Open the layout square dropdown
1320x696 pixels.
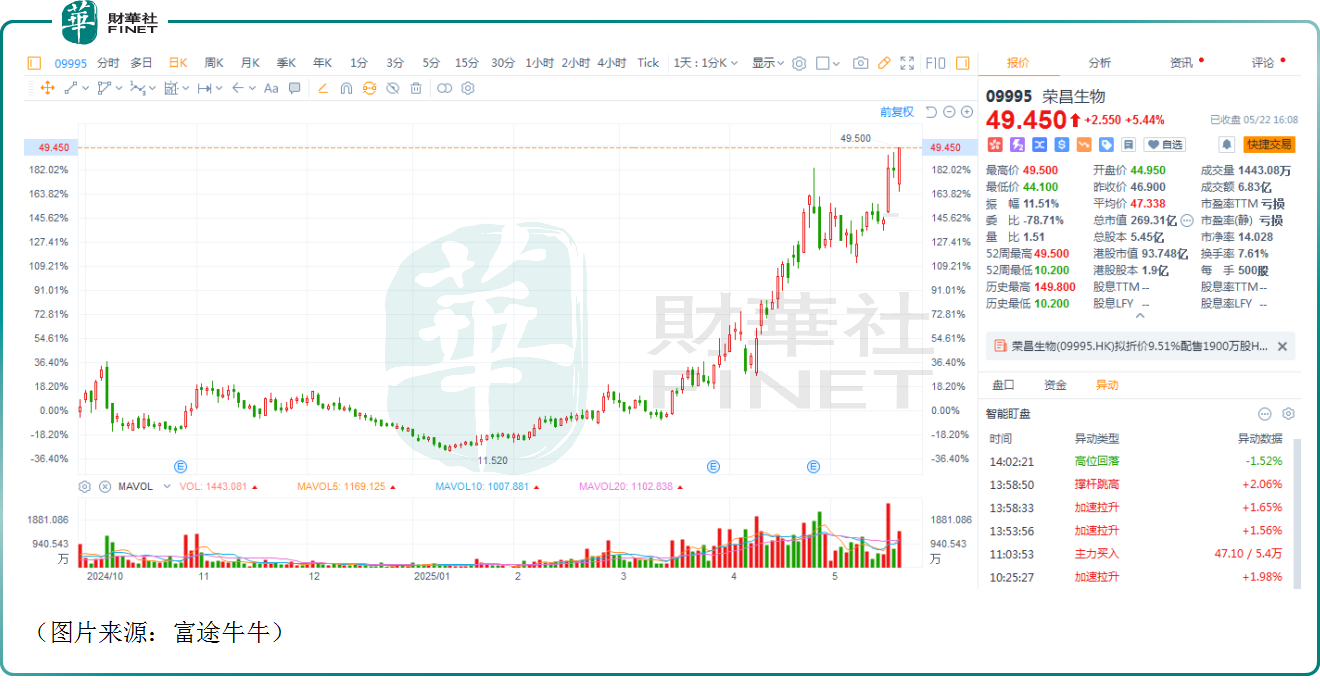pyautogui.click(x=828, y=63)
